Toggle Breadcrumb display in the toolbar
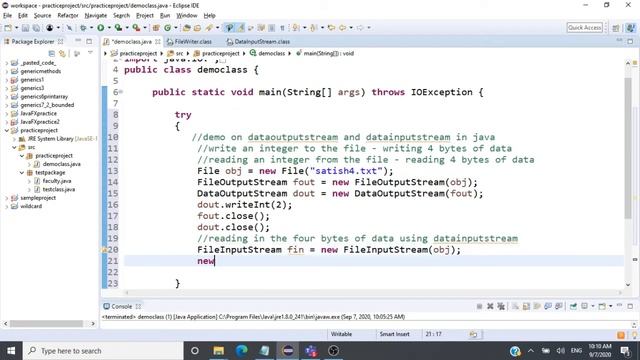Screen dimensions: 640x360 (x=229, y=28)
